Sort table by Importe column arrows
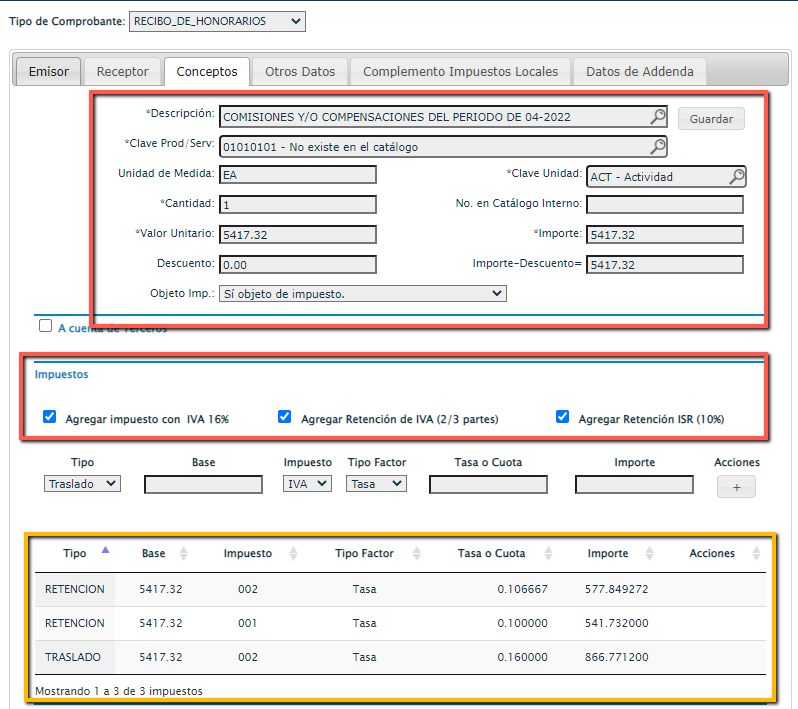 pyautogui.click(x=650, y=554)
